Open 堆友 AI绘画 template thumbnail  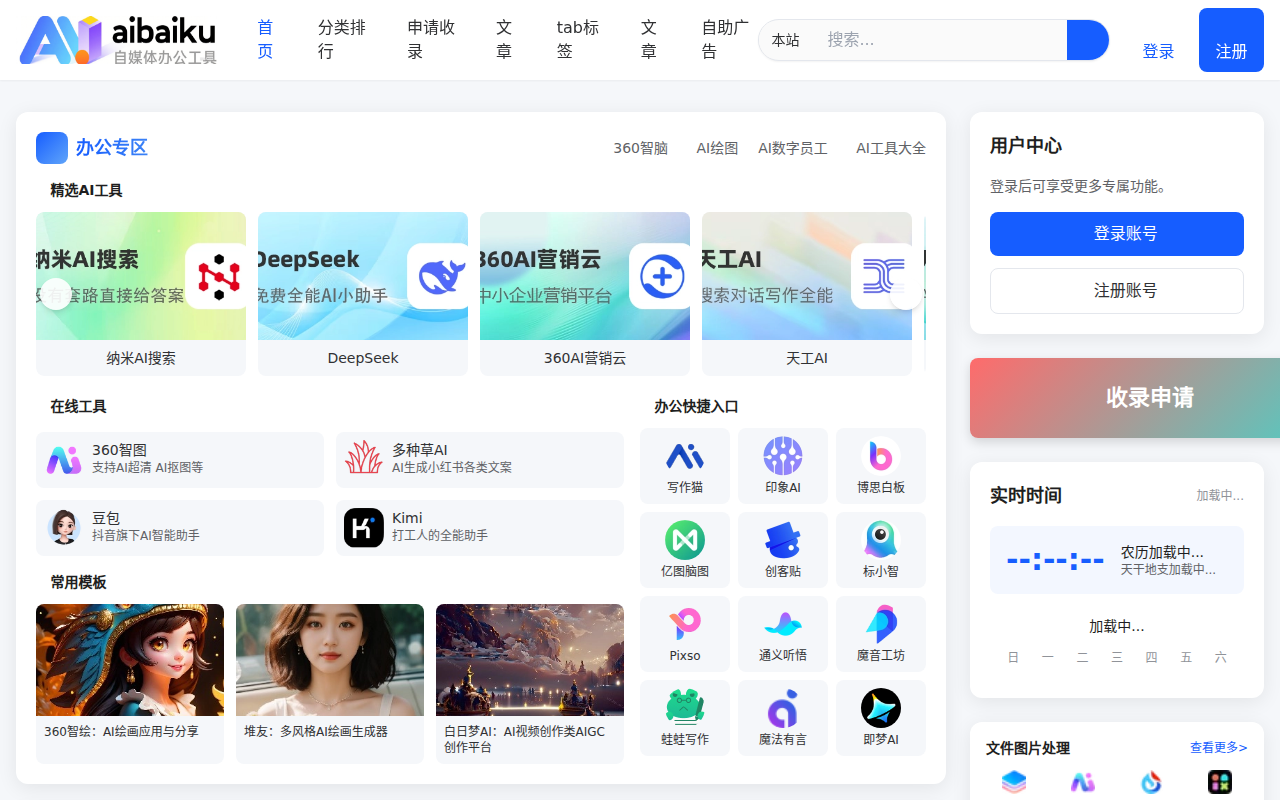330,660
